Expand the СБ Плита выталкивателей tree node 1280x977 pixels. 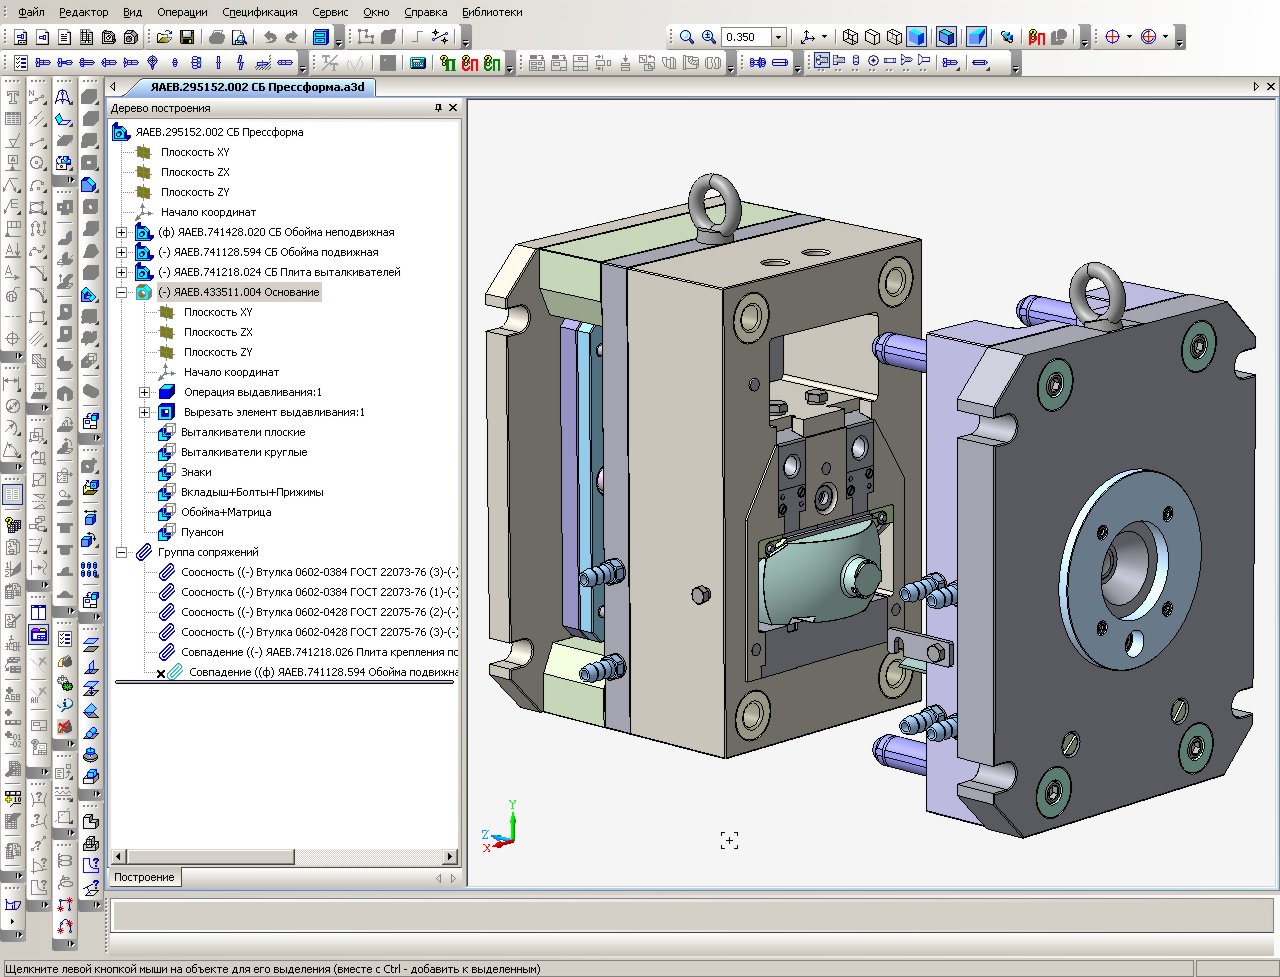pyautogui.click(x=120, y=272)
